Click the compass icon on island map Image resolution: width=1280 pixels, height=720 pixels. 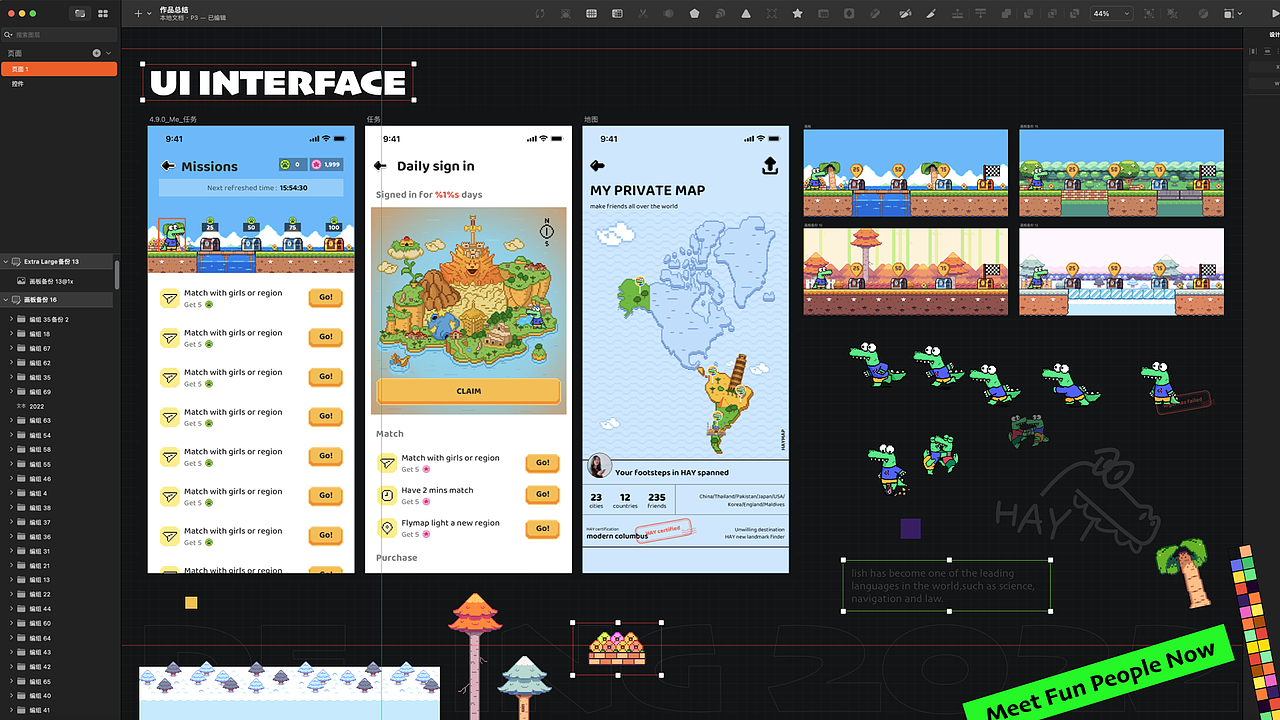coord(547,232)
